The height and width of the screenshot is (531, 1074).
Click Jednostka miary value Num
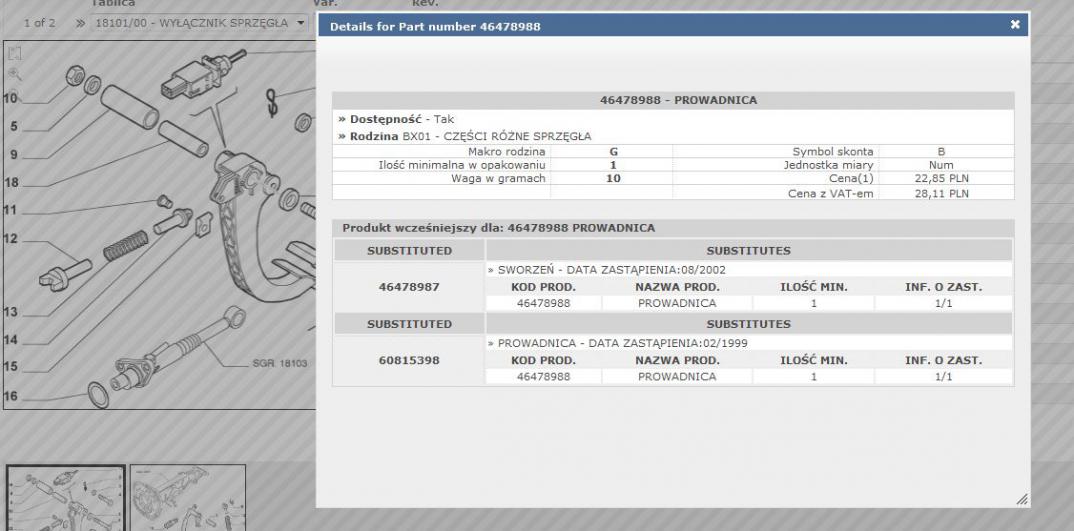(x=941, y=165)
